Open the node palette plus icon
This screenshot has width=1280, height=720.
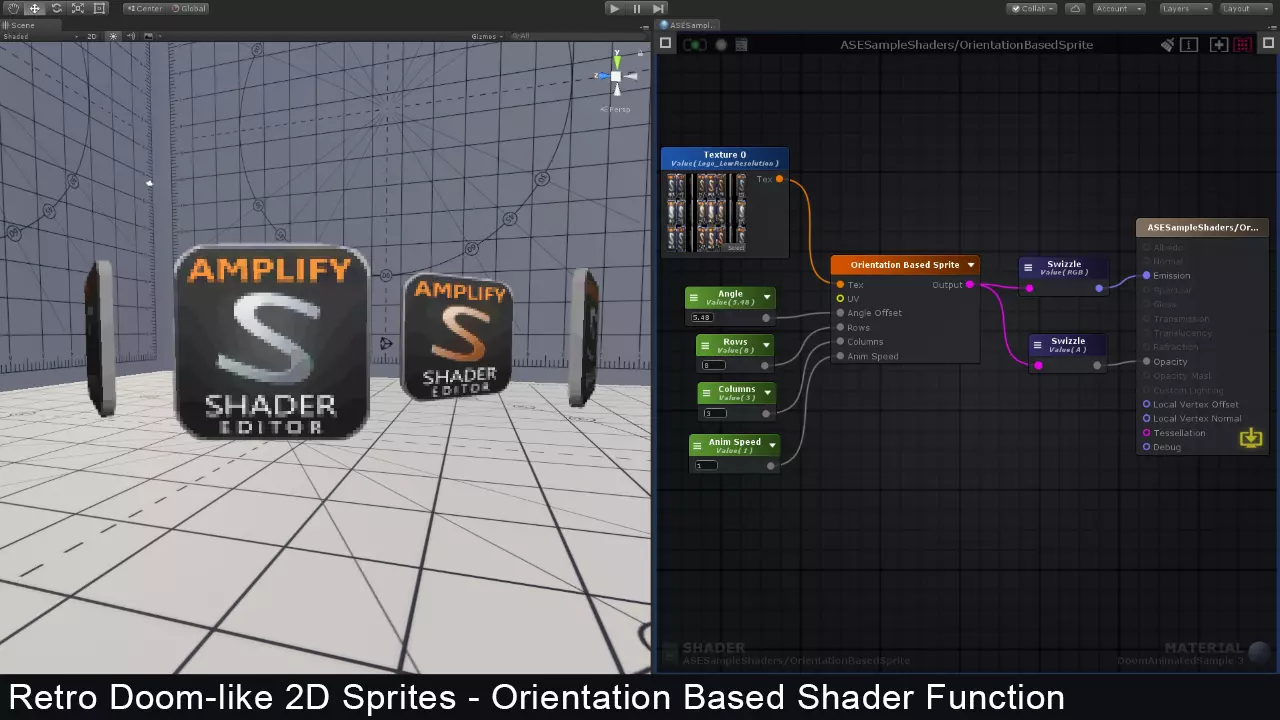click(x=1218, y=44)
